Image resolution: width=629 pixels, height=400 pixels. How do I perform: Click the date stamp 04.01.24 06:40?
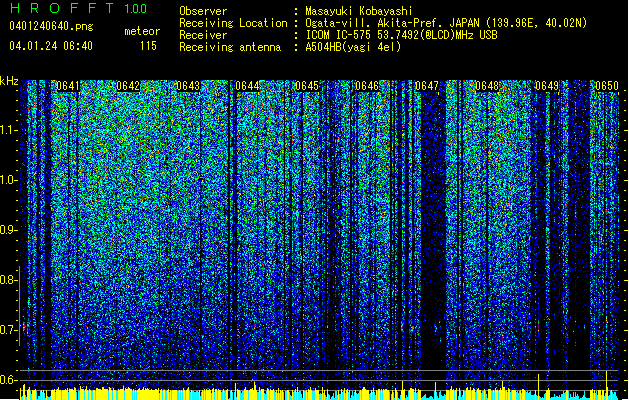click(x=51, y=46)
